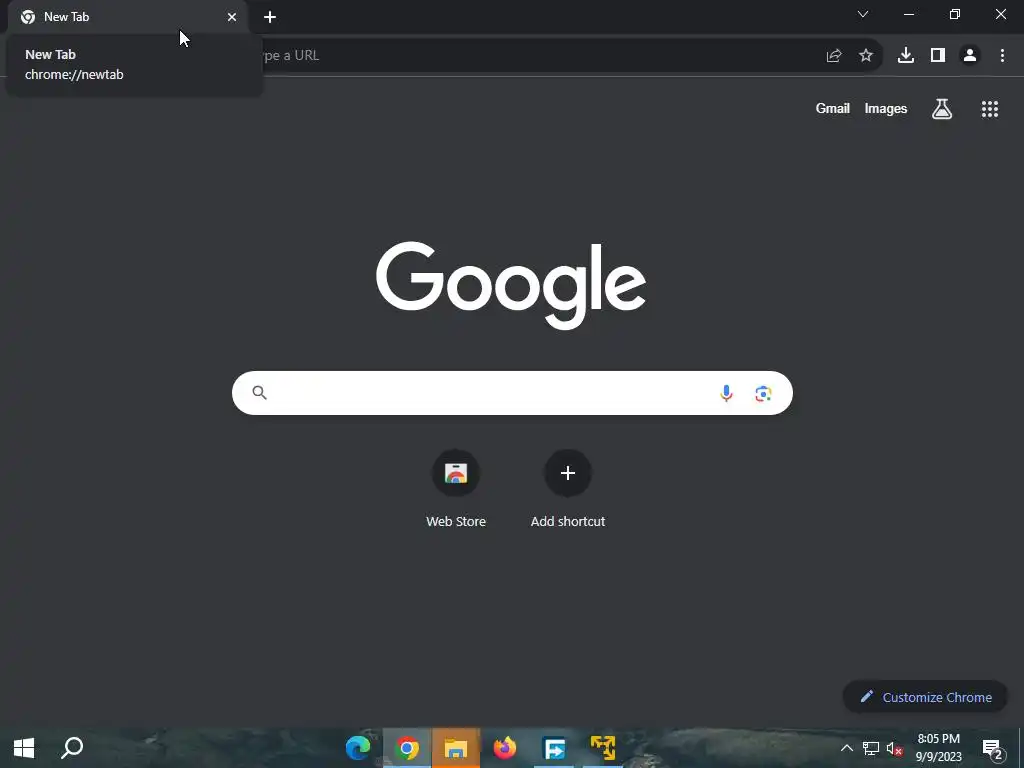Click the Google search box

(512, 393)
